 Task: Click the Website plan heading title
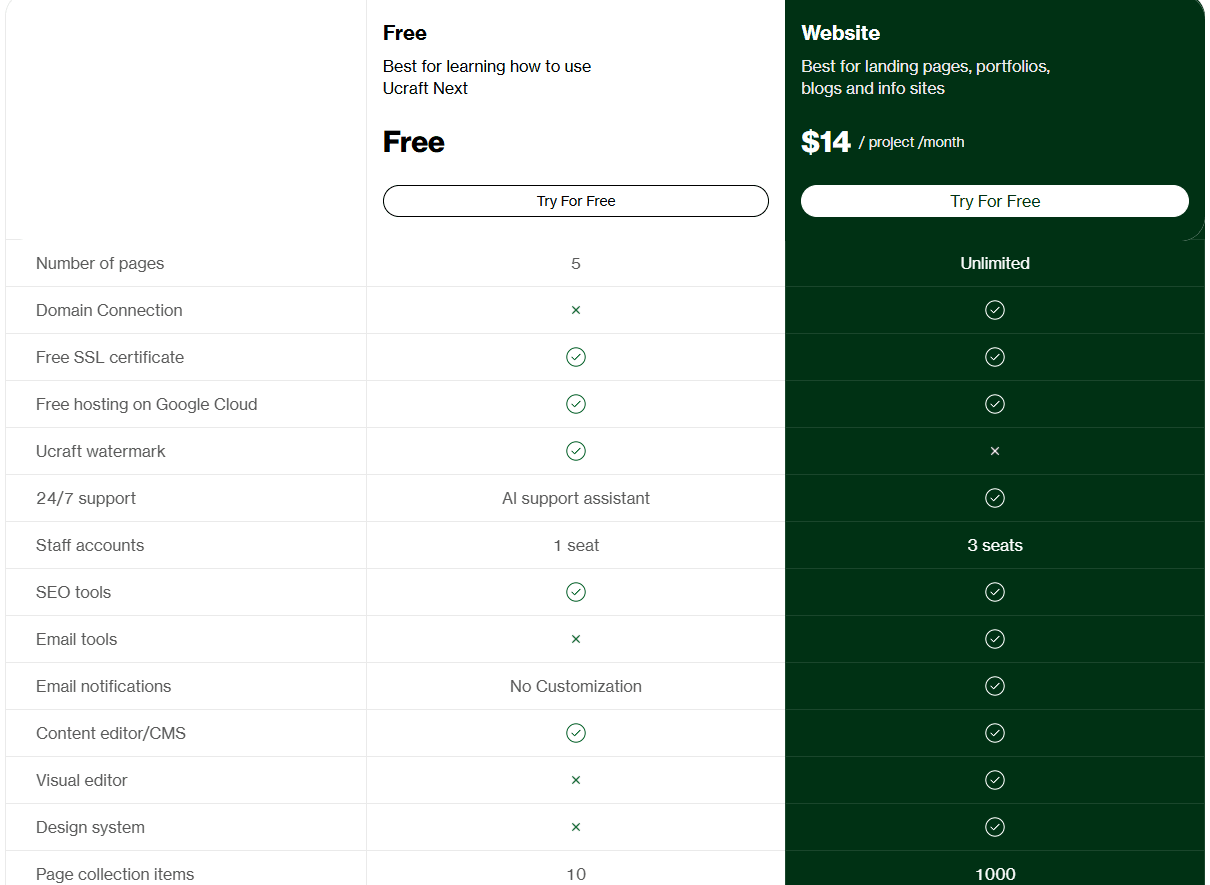pyautogui.click(x=841, y=33)
